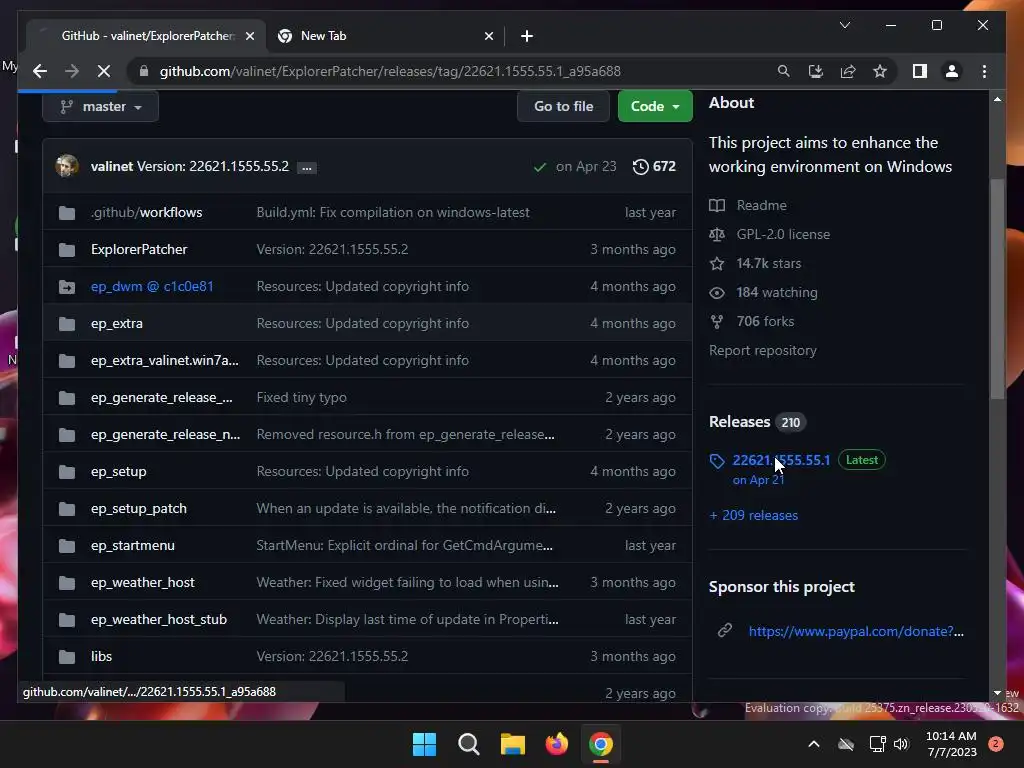Open the PayPal donate sponsor link
The width and height of the screenshot is (1024, 768).
[x=856, y=632]
